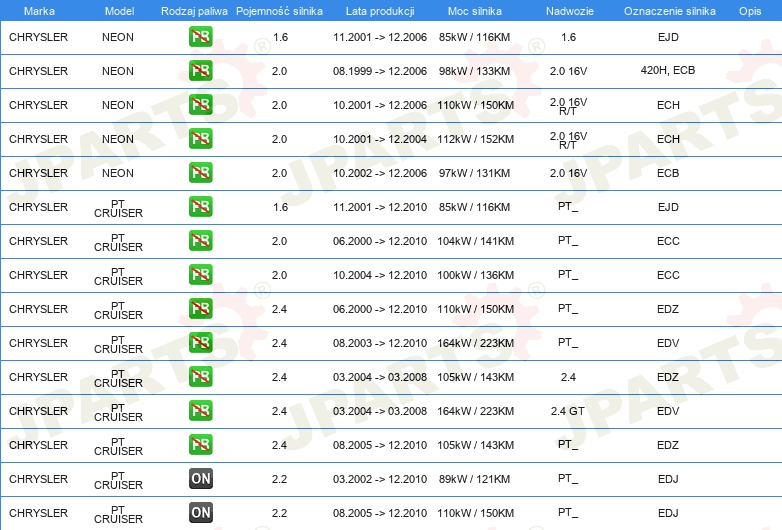Click the 10.2002 -> 12.2006 production years cell
This screenshot has height=530, width=782.
[380, 173]
